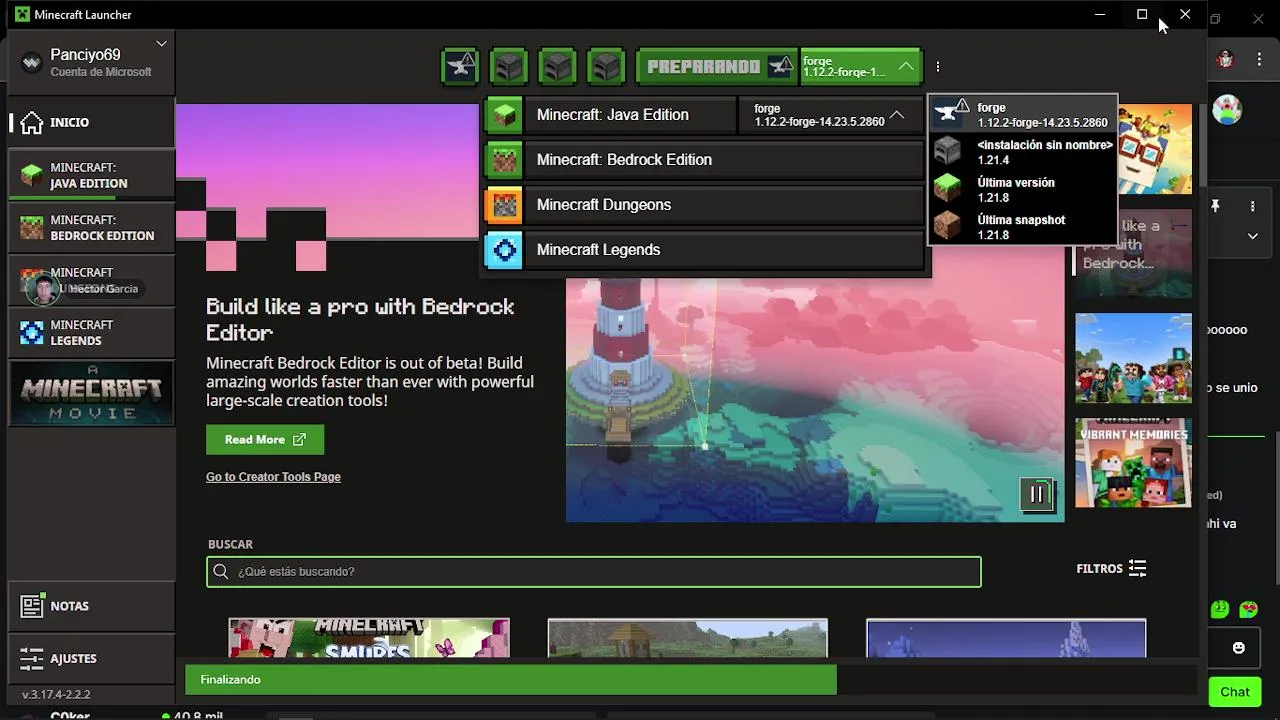This screenshot has height=720, width=1280.
Task: Open the three-dot menu beside version selector
Action: tap(938, 67)
